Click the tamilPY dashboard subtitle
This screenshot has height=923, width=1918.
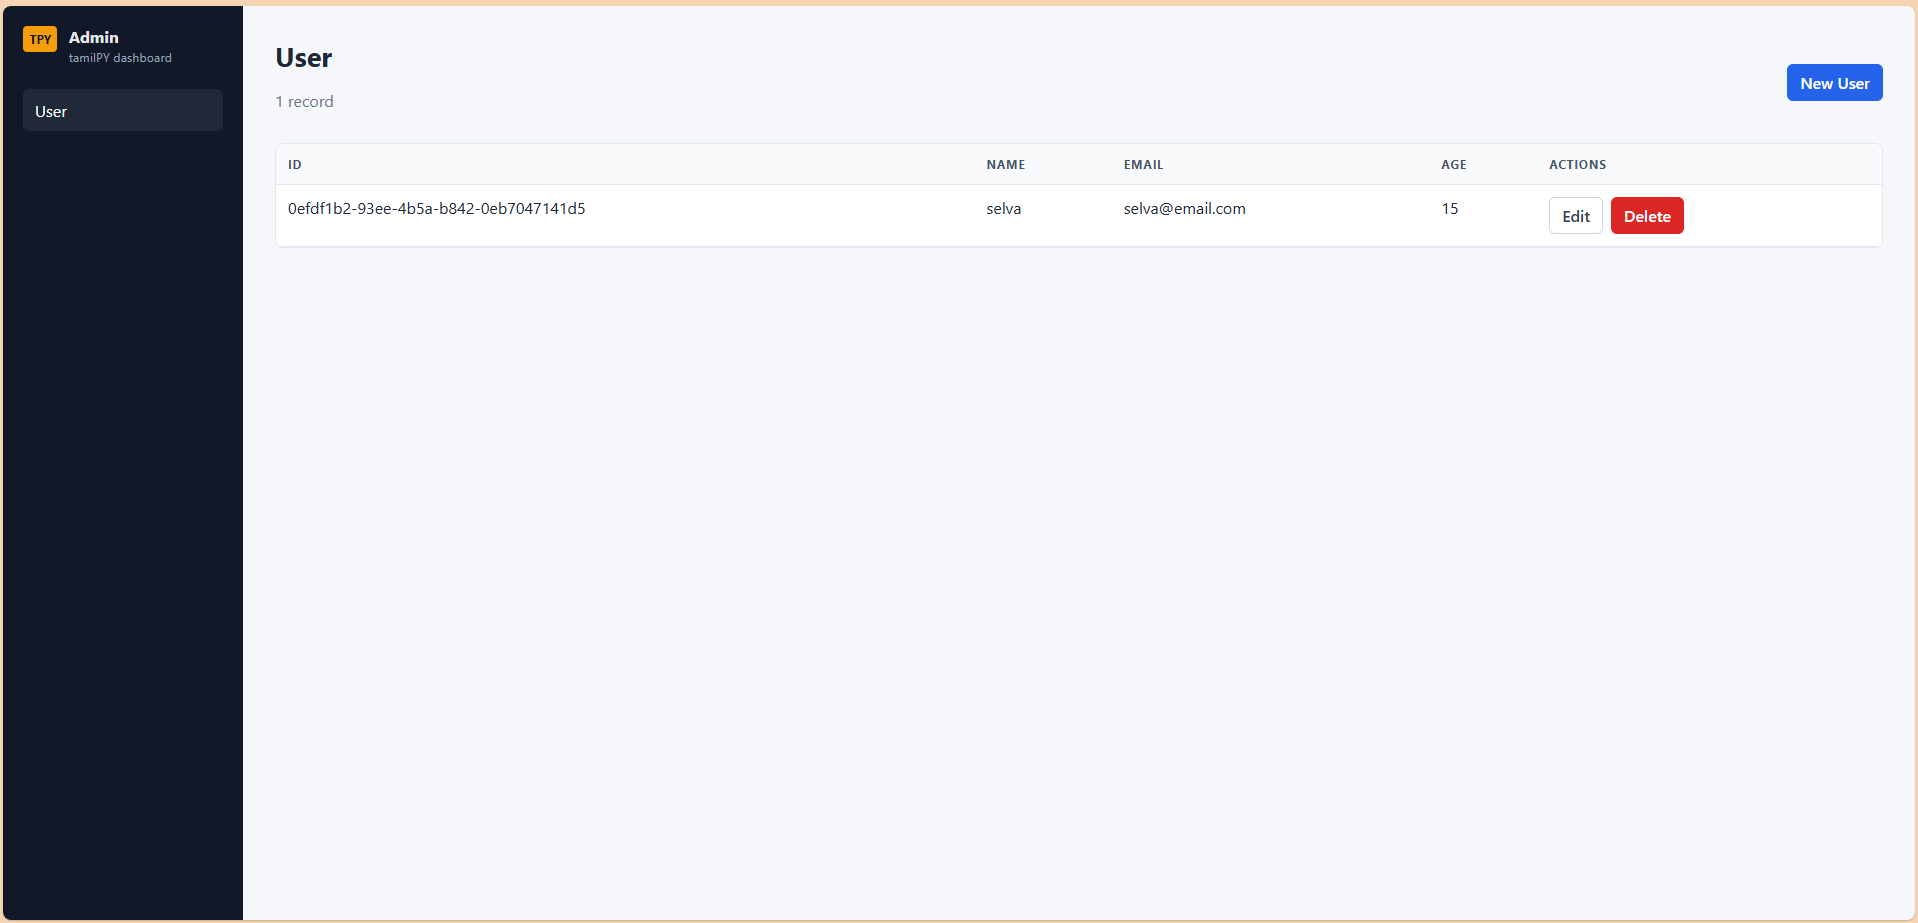pos(120,58)
